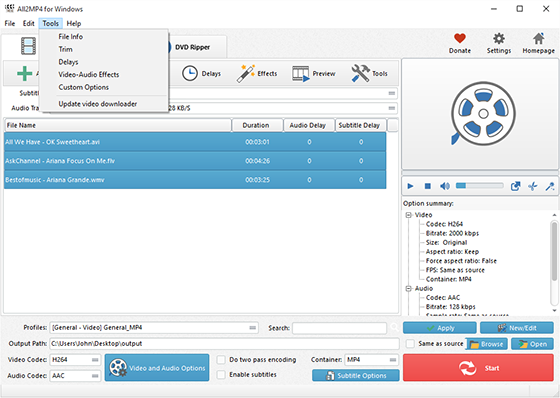Click the scissors trim icon under preview
This screenshot has height=398, width=560.
pyautogui.click(x=532, y=186)
